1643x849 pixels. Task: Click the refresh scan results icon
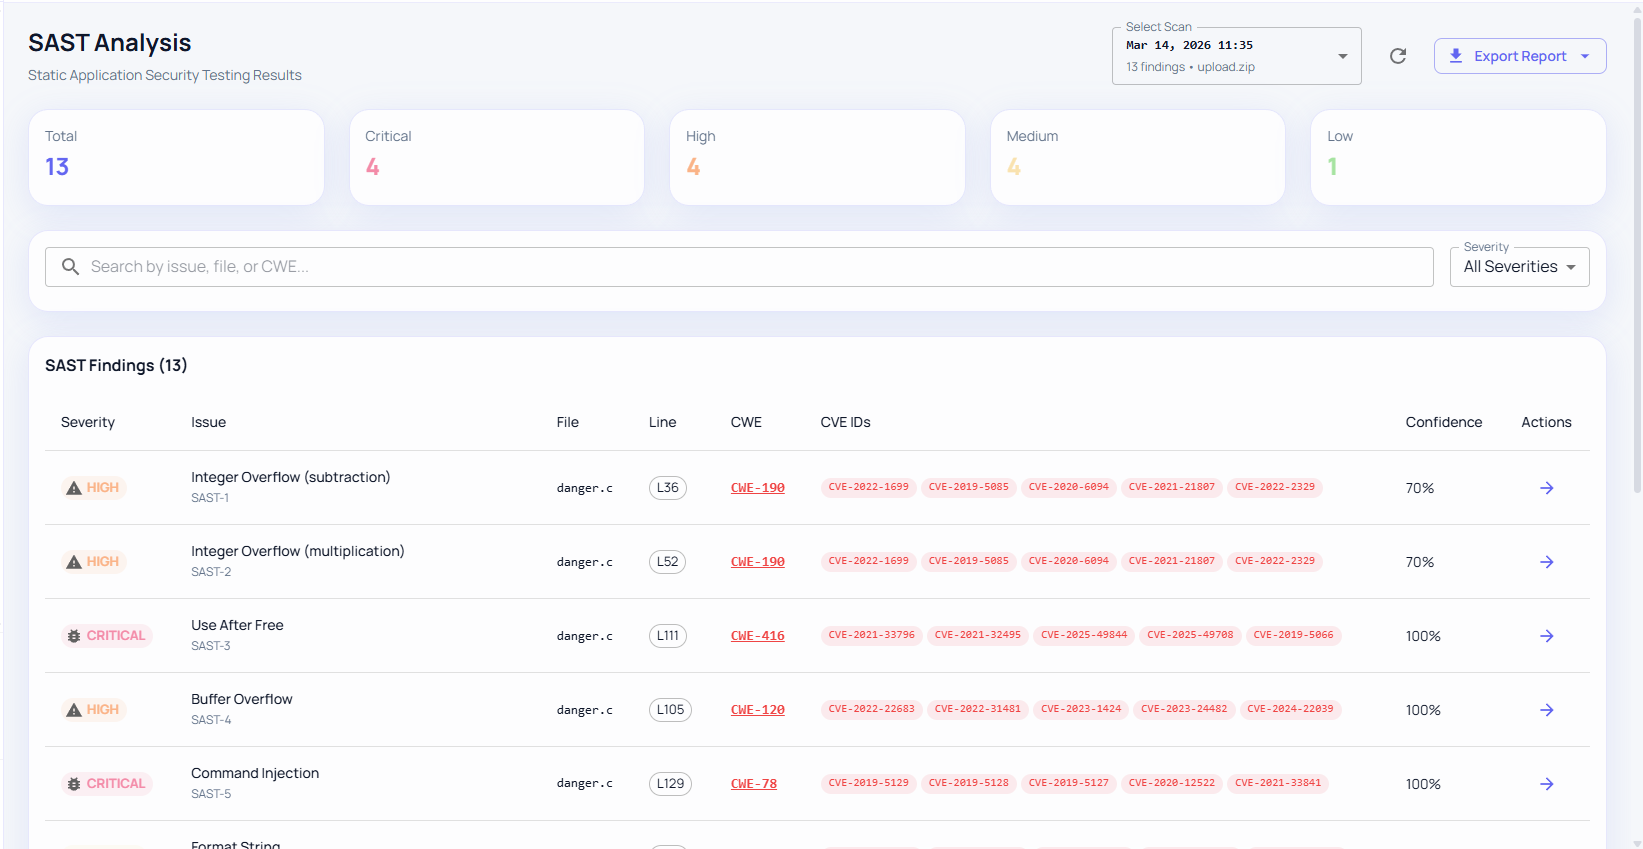point(1398,56)
